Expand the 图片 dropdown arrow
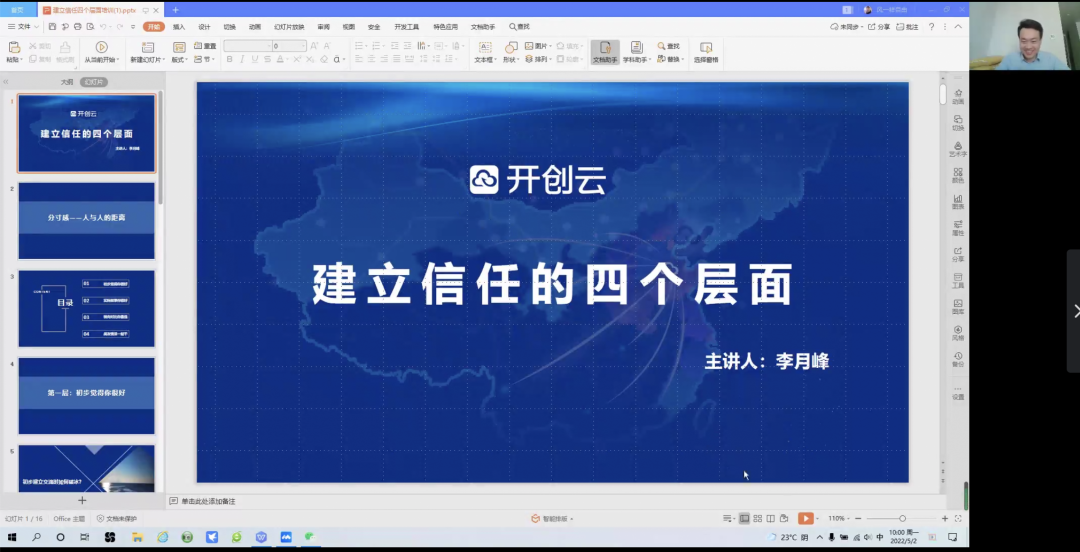Image resolution: width=1080 pixels, height=552 pixels. (x=550, y=46)
